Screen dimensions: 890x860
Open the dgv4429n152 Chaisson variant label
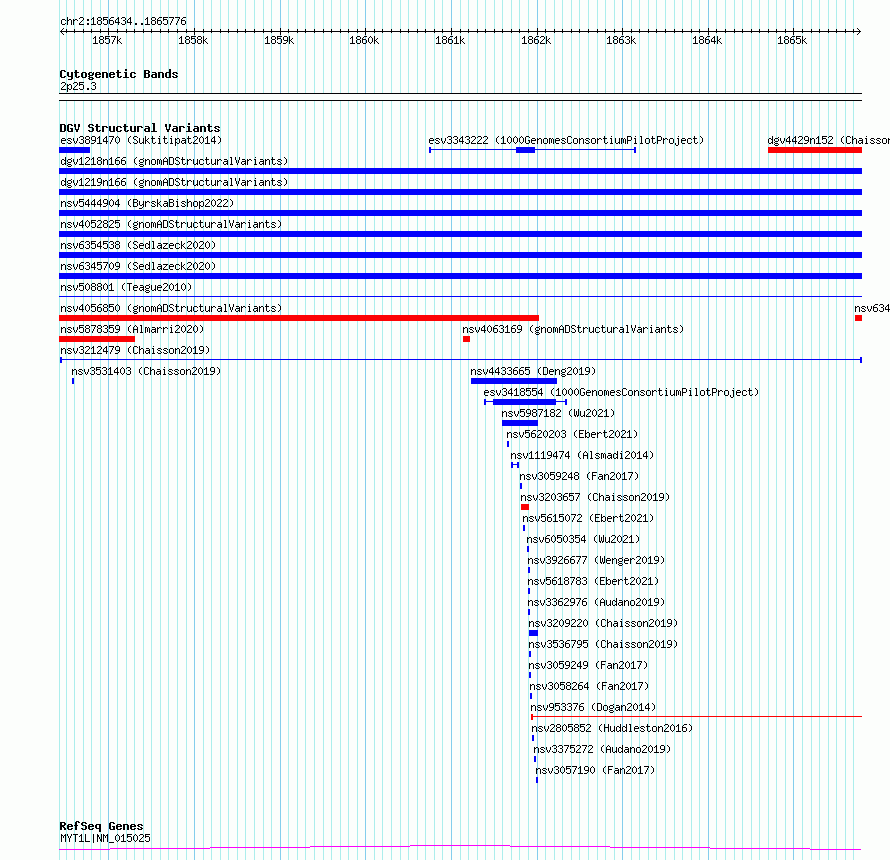(828, 140)
